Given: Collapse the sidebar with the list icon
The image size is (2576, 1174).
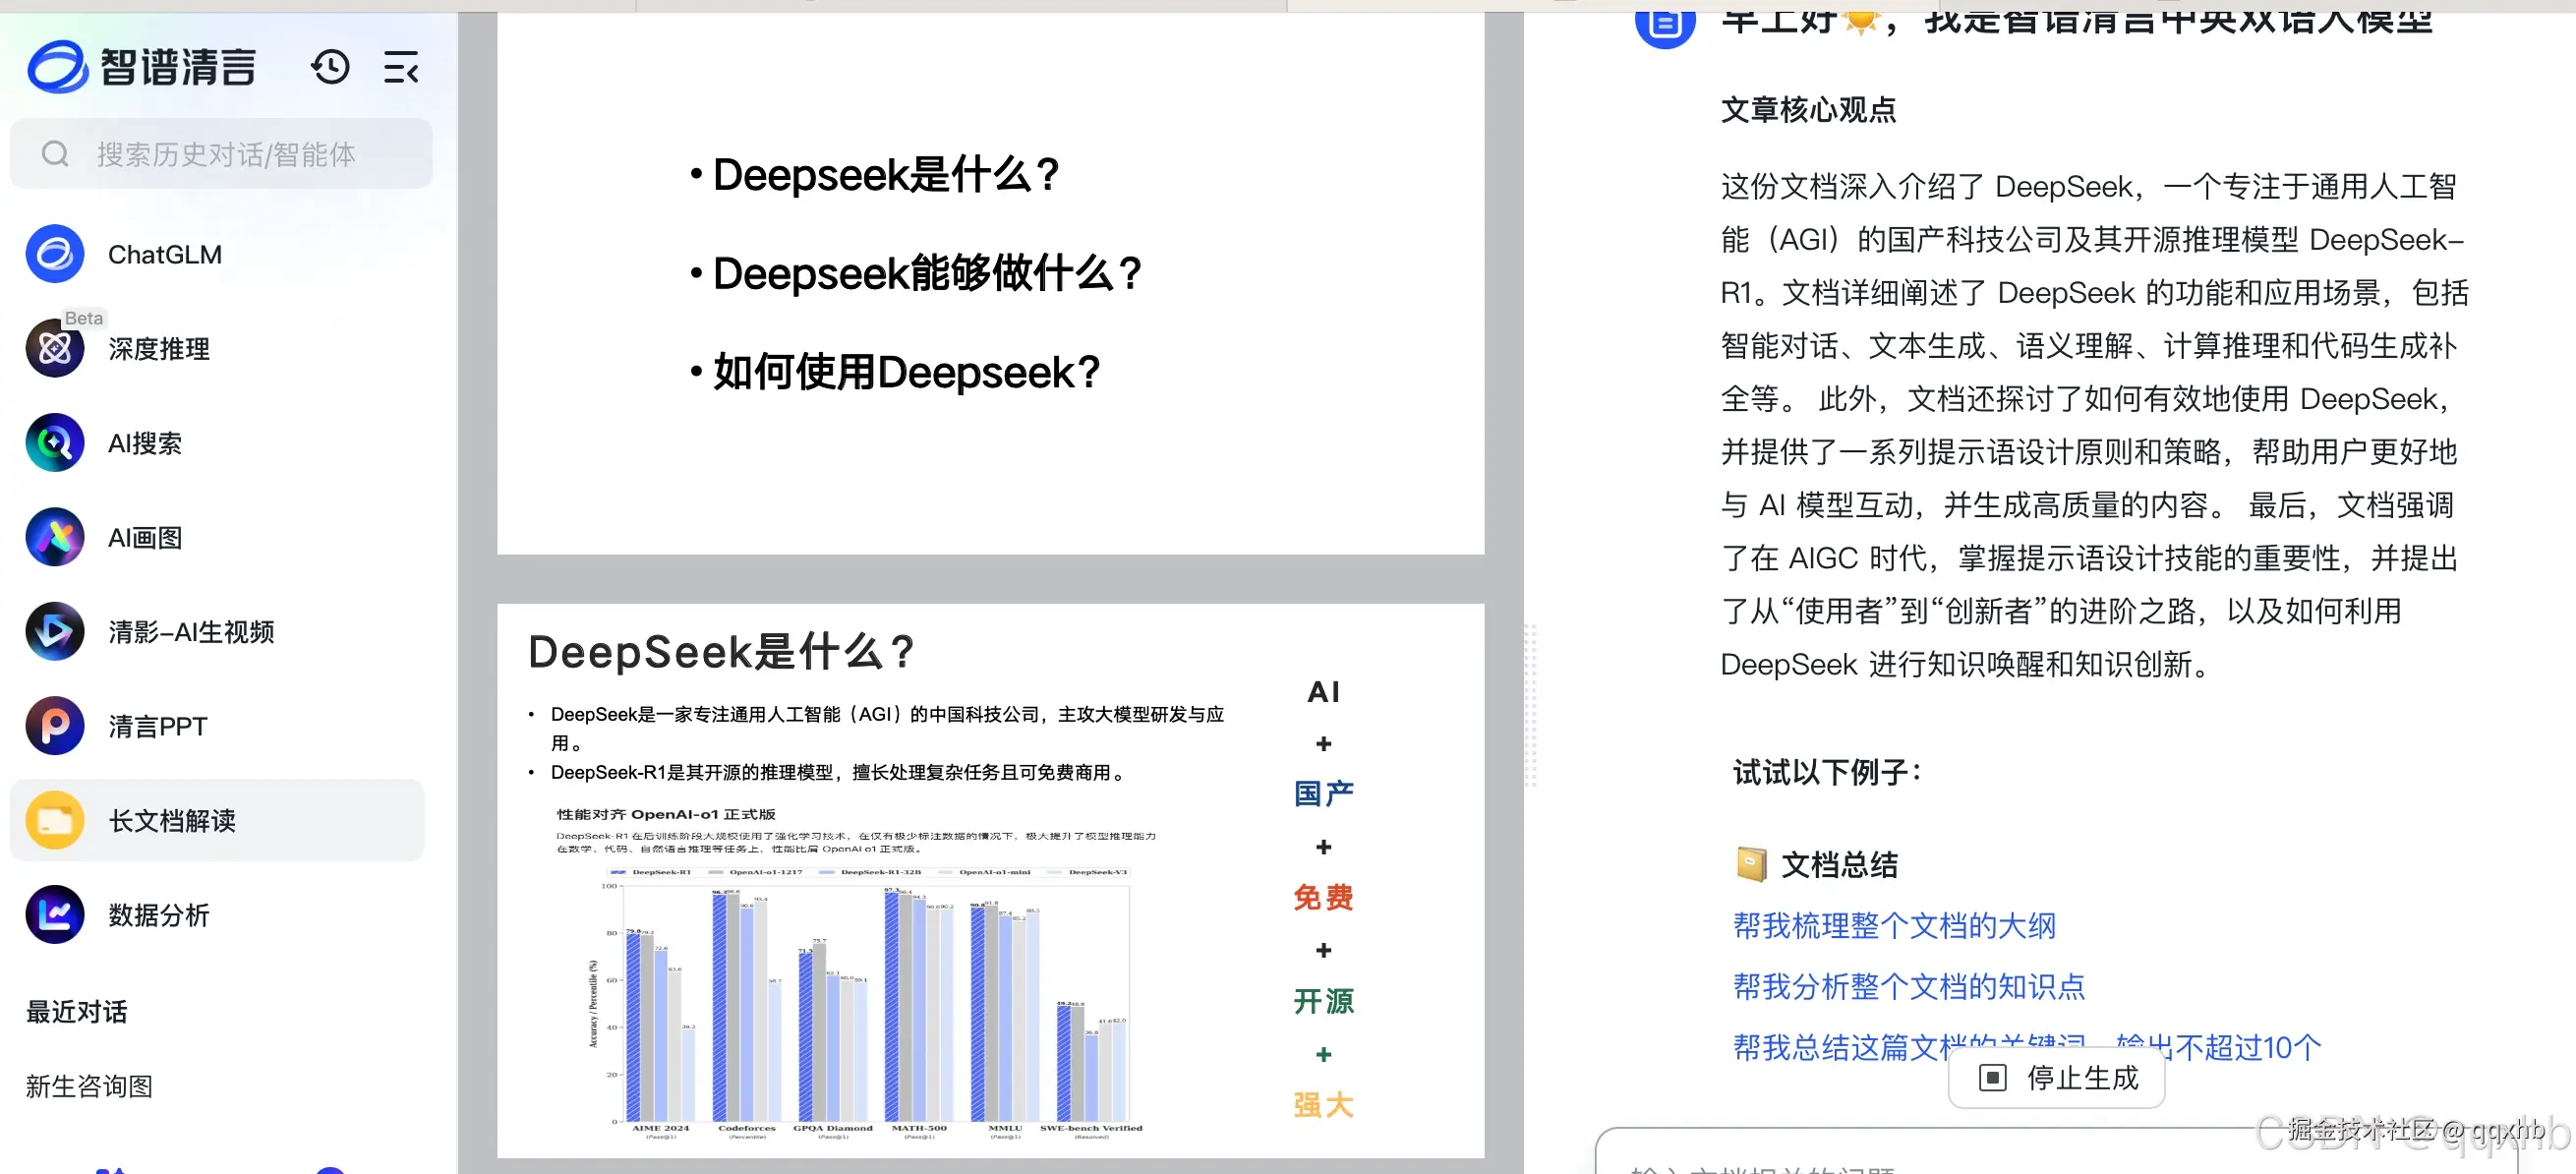Looking at the screenshot, I should coord(399,66).
